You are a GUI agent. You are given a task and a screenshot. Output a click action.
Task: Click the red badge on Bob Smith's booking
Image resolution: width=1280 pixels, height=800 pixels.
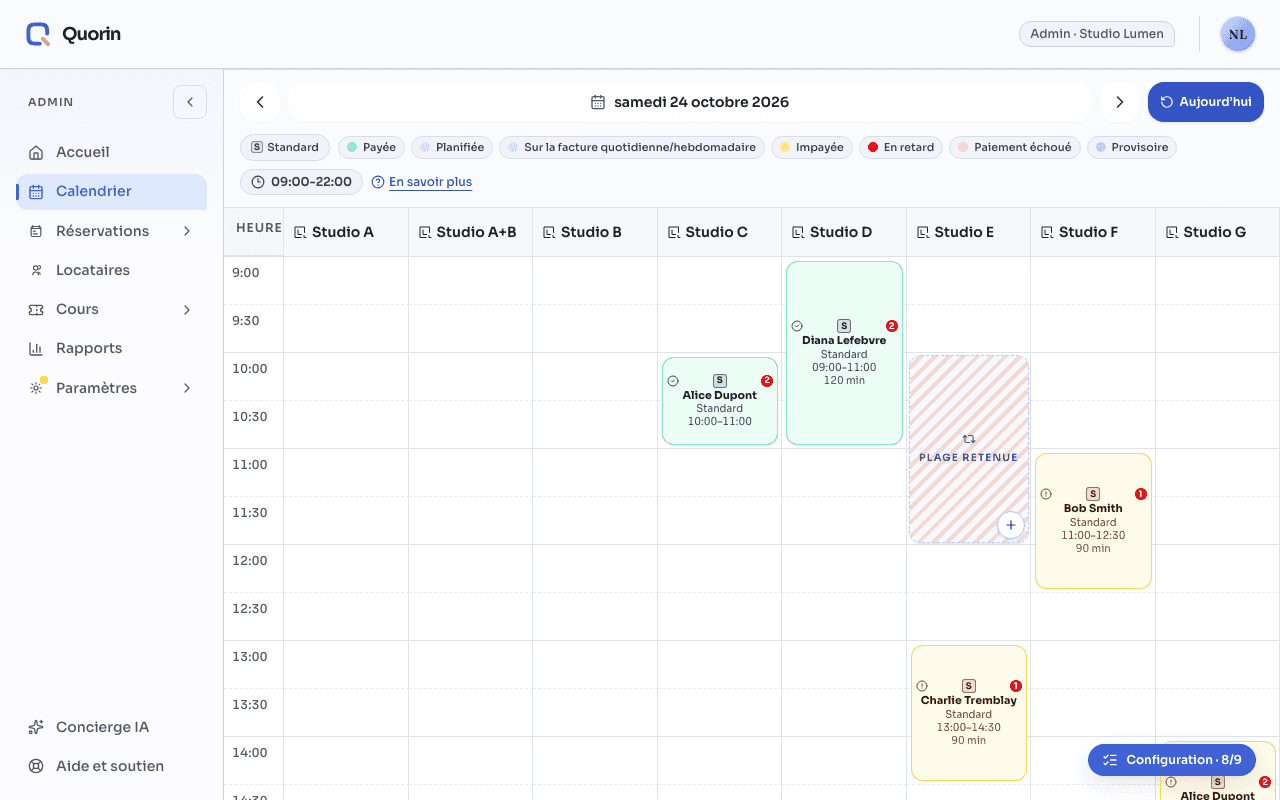(x=1141, y=494)
